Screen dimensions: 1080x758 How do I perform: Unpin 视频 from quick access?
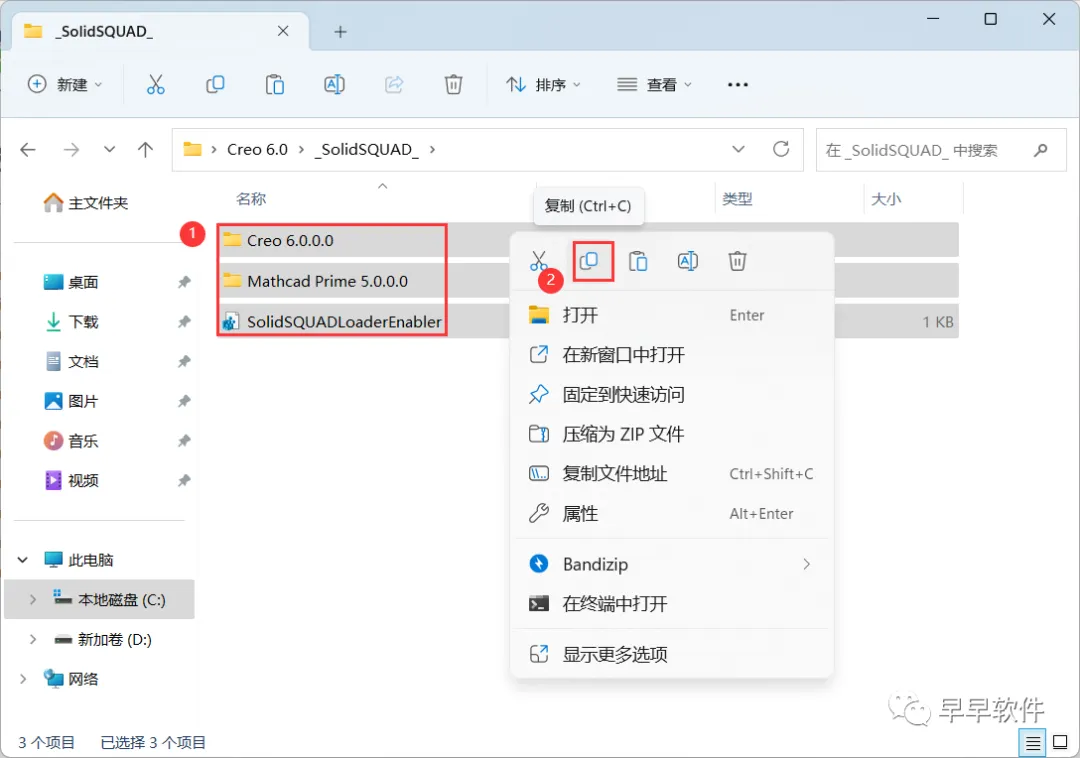point(184,481)
